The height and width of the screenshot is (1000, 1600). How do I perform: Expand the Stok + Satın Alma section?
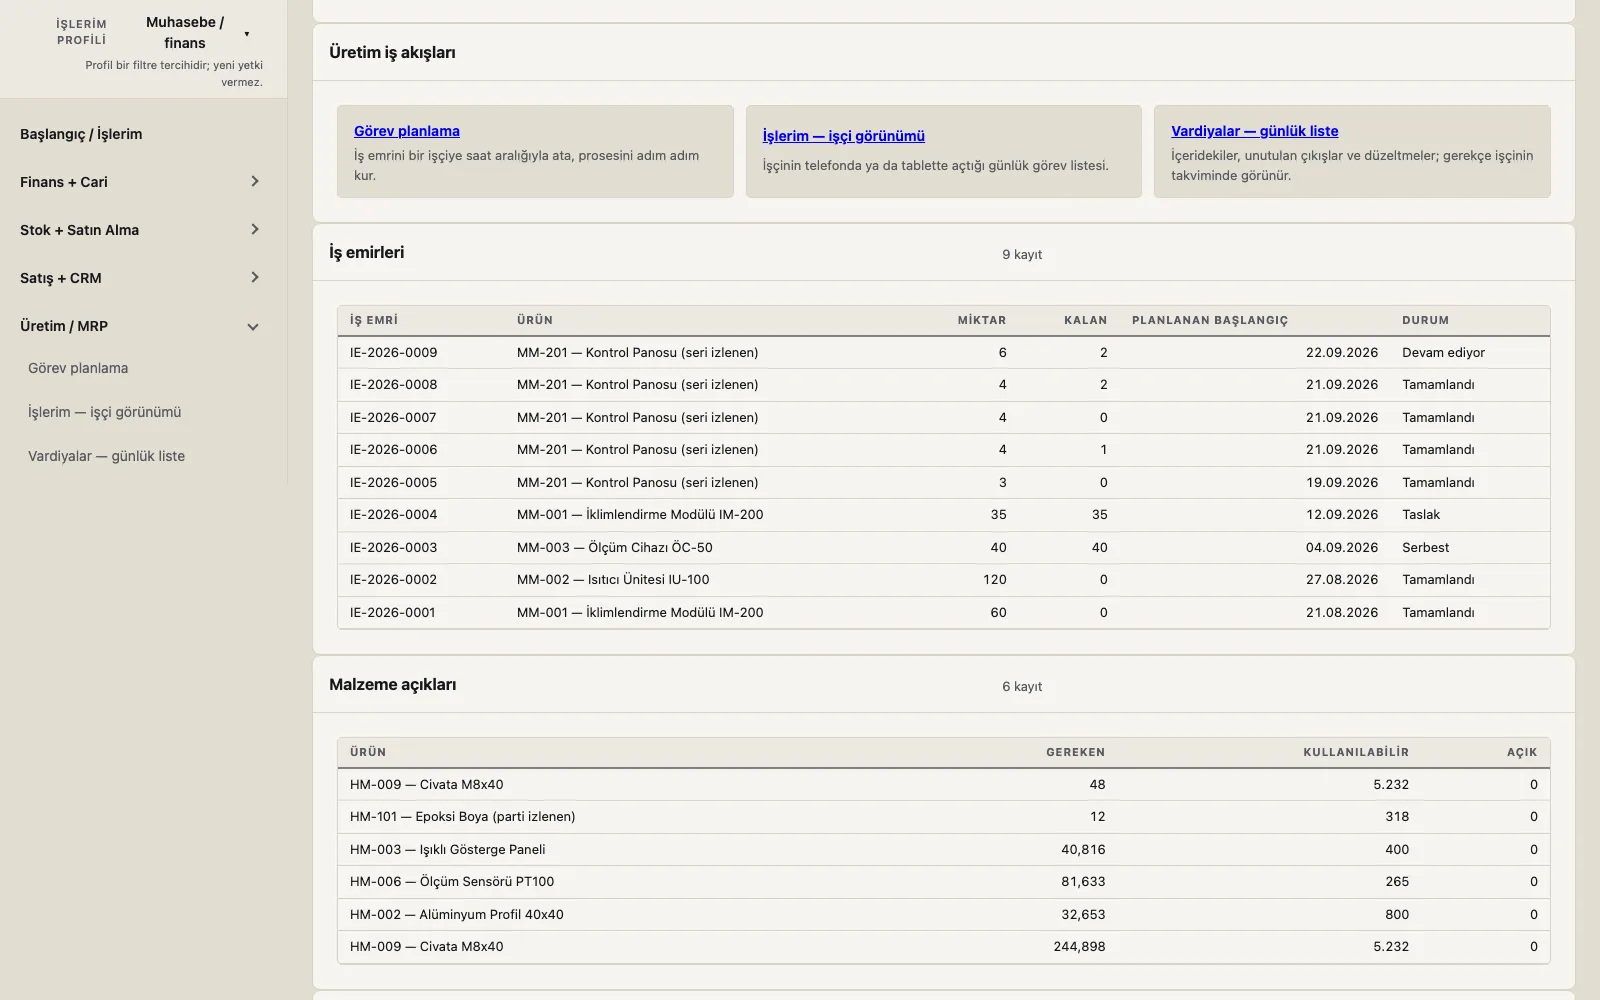[x=140, y=230]
